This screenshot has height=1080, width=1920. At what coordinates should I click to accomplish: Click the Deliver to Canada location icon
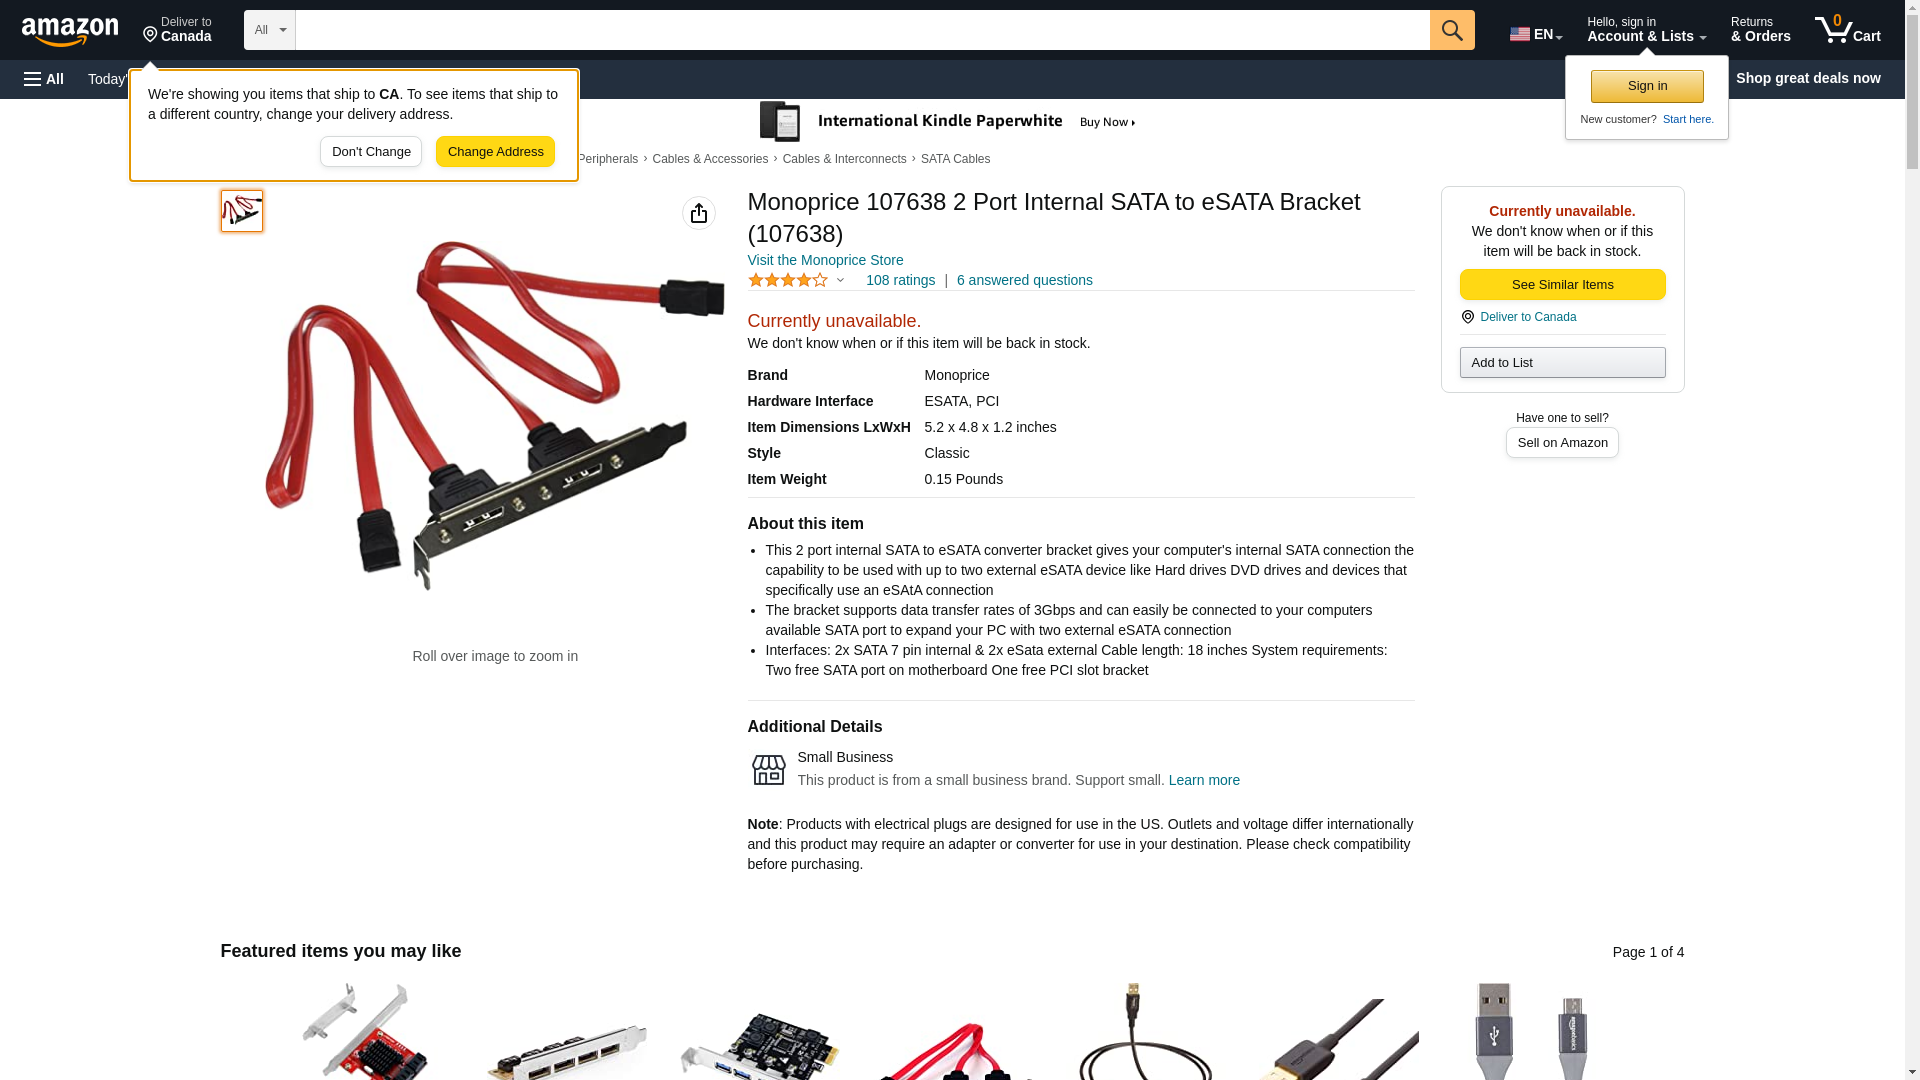tap(150, 35)
